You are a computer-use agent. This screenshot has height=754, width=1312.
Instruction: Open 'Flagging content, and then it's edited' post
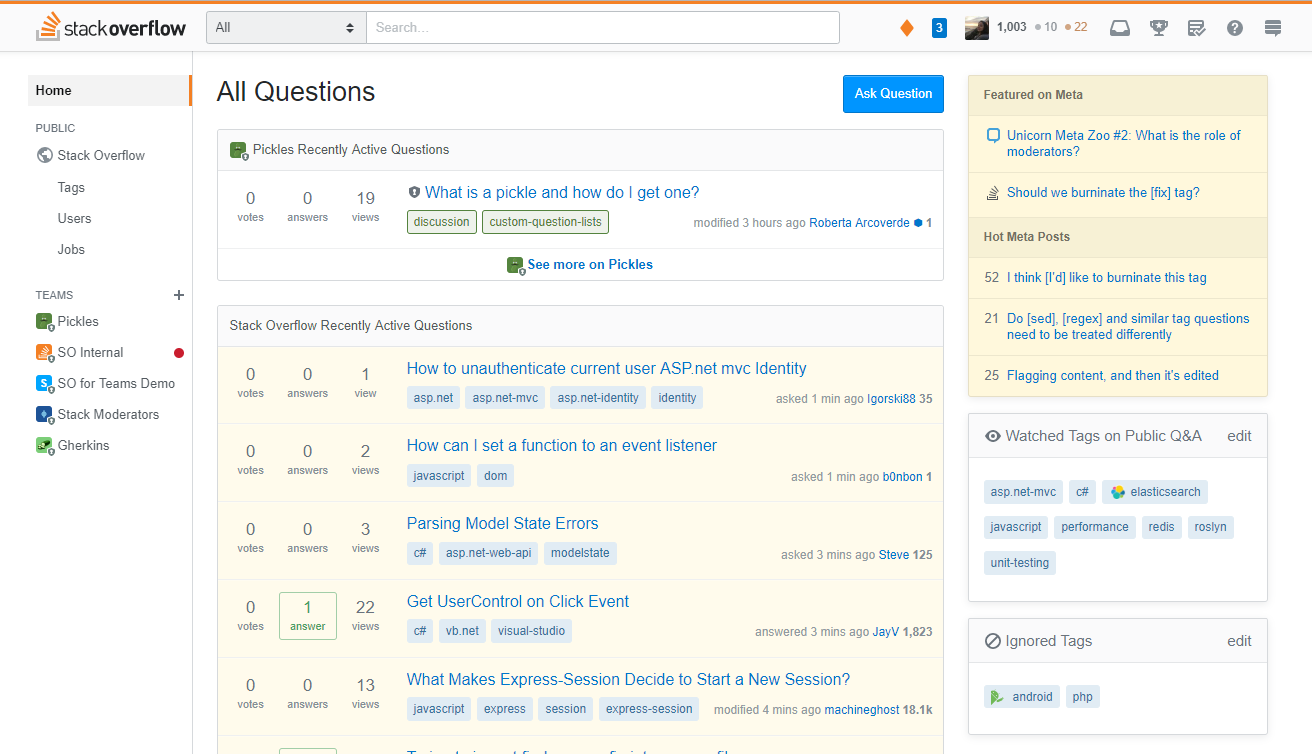1113,376
